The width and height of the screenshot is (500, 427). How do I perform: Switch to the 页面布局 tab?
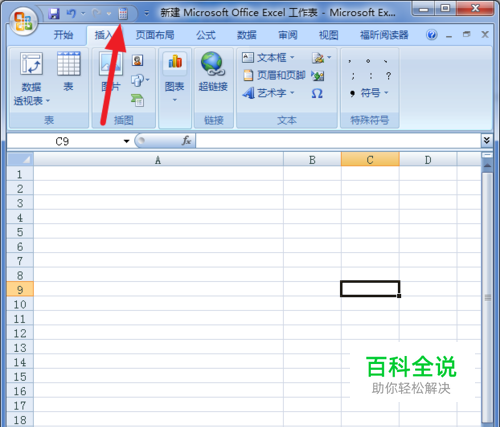[155, 35]
